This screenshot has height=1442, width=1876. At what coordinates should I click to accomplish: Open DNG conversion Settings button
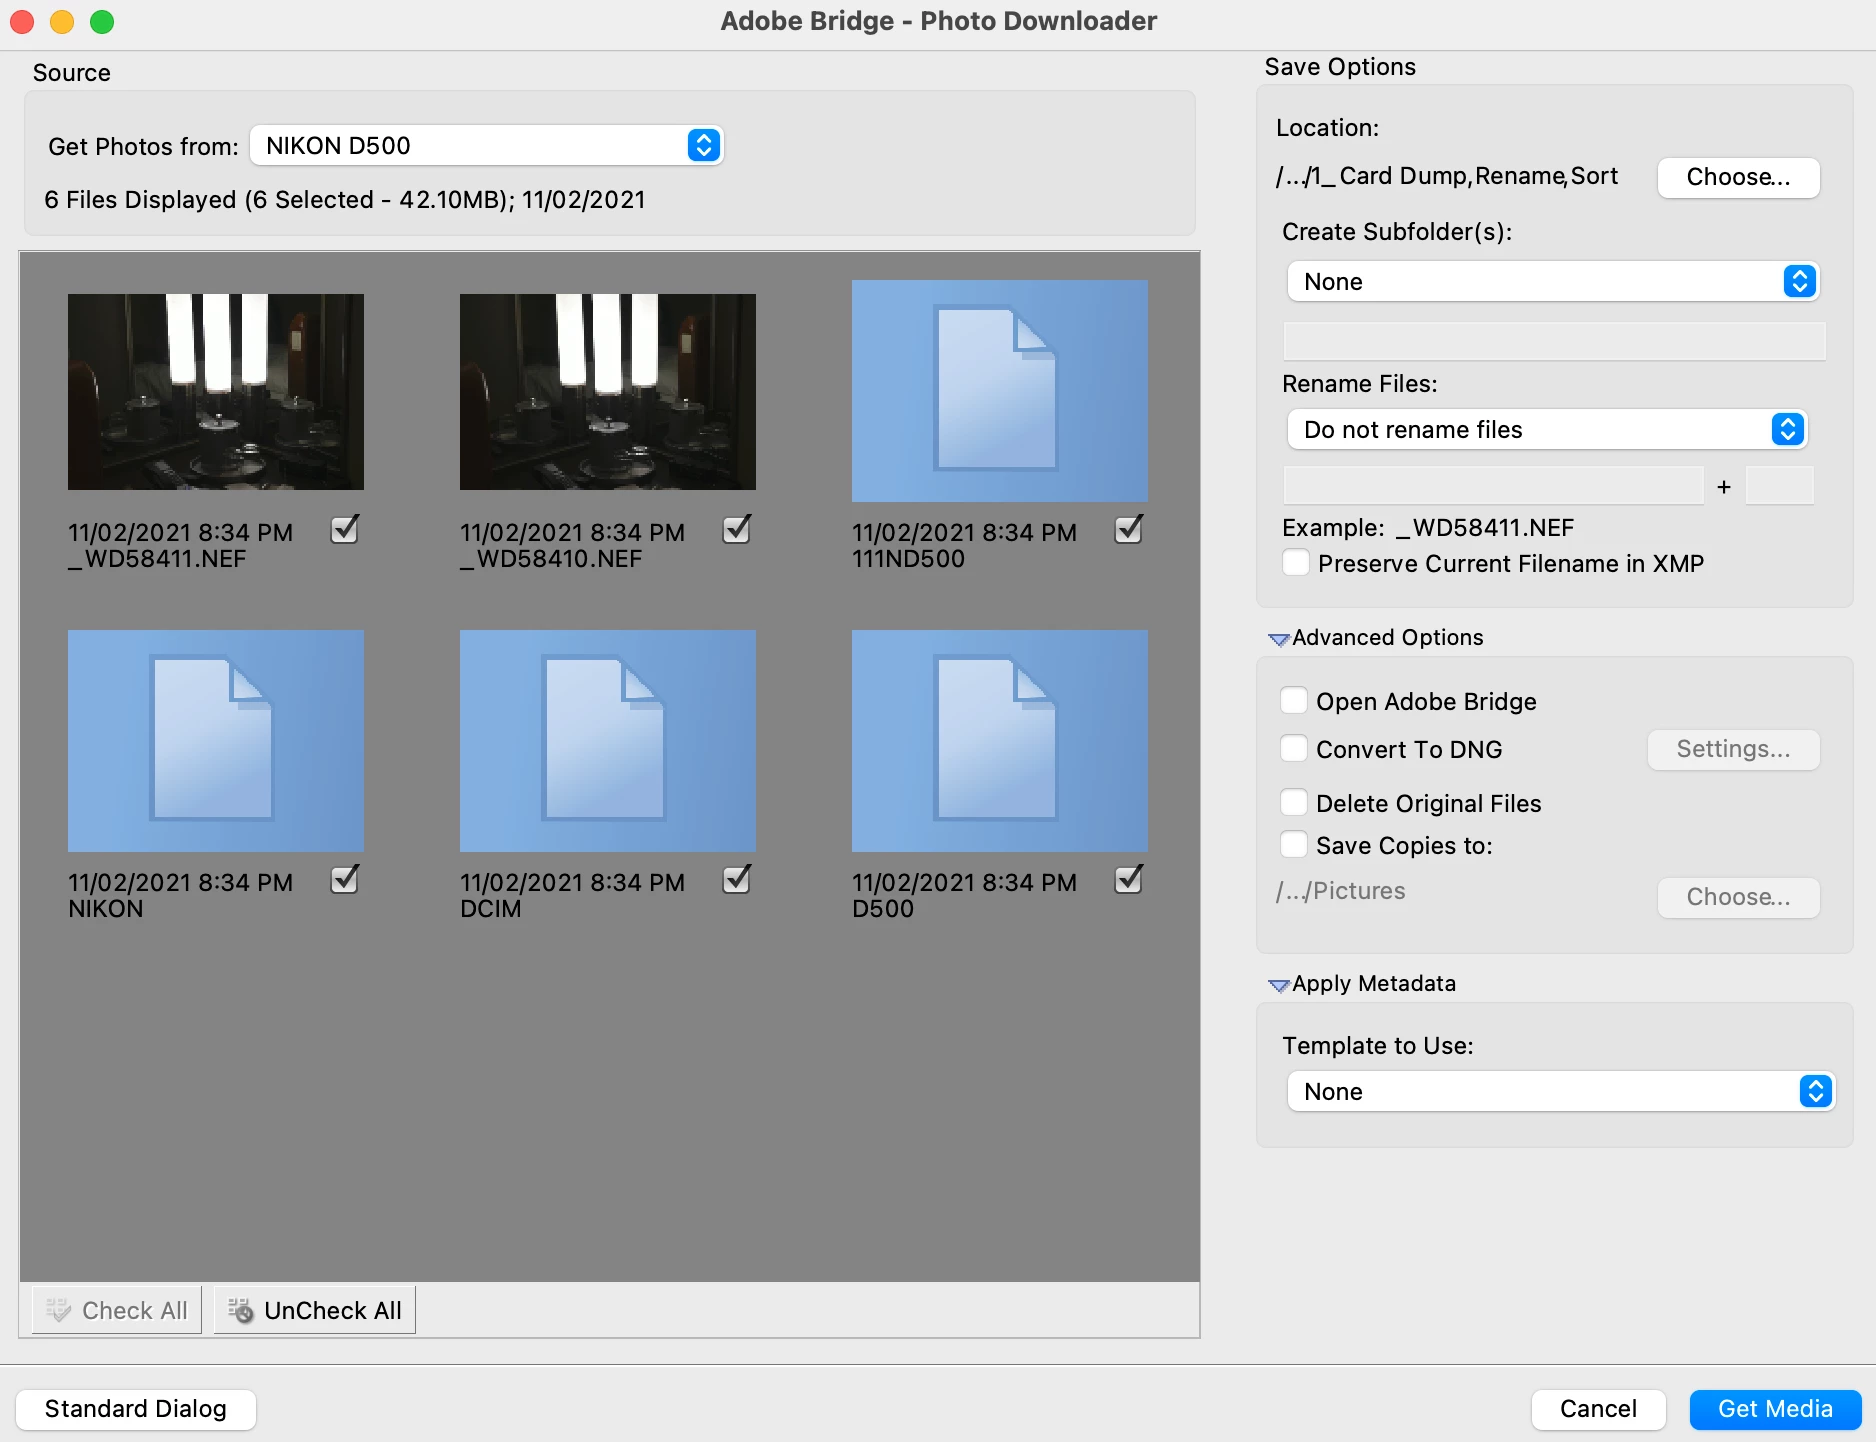point(1733,749)
